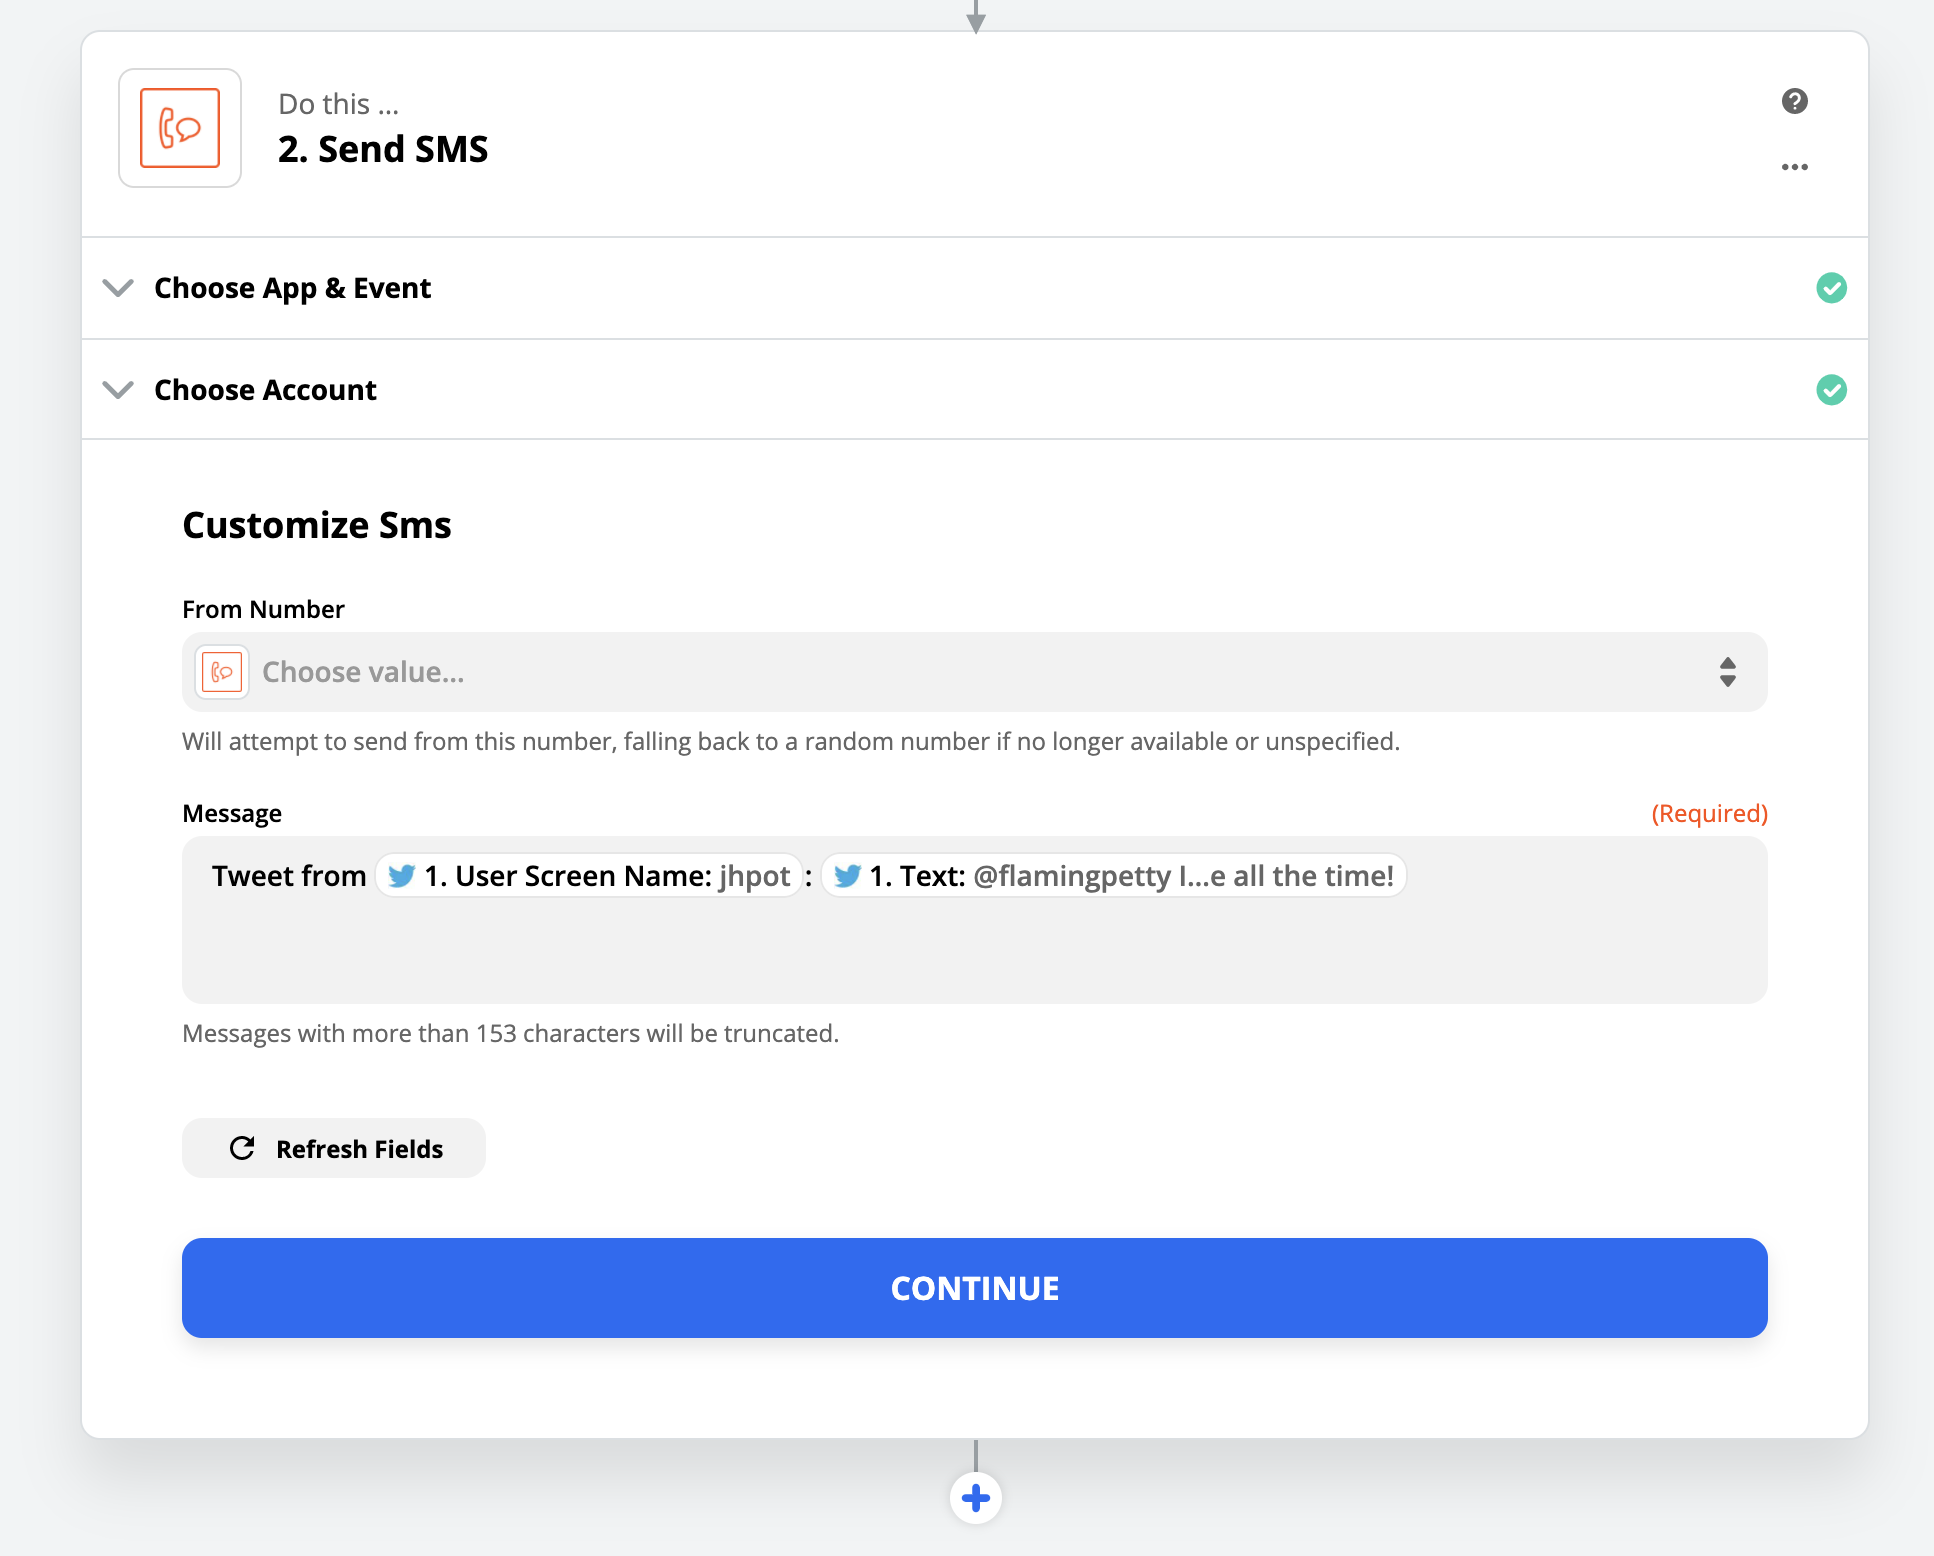Click the small SMS icon in From Number field
This screenshot has height=1556, width=1934.
(222, 672)
